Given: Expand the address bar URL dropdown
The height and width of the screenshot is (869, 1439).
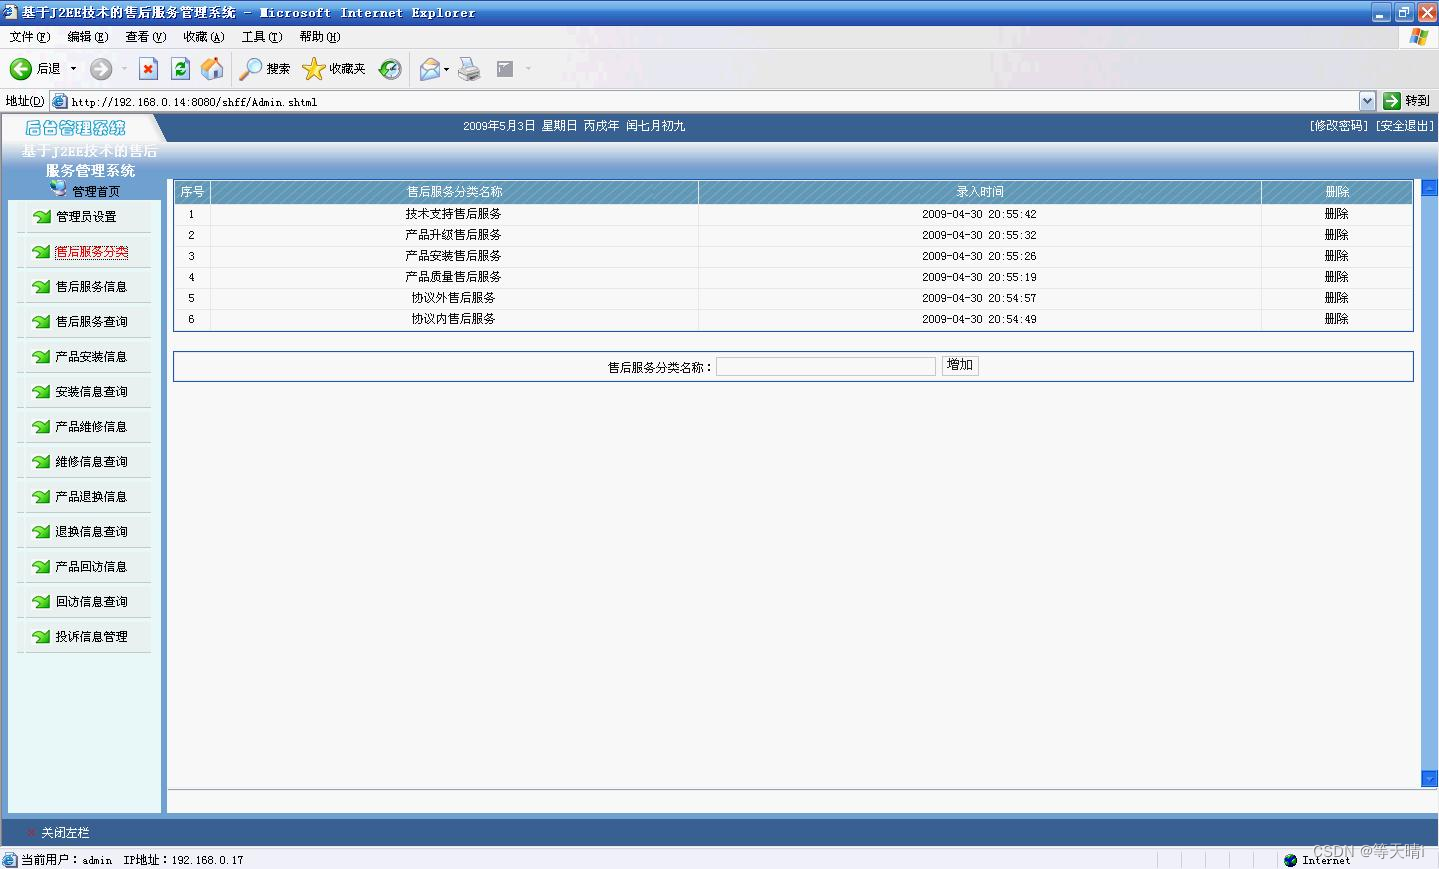Looking at the screenshot, I should [x=1369, y=100].
